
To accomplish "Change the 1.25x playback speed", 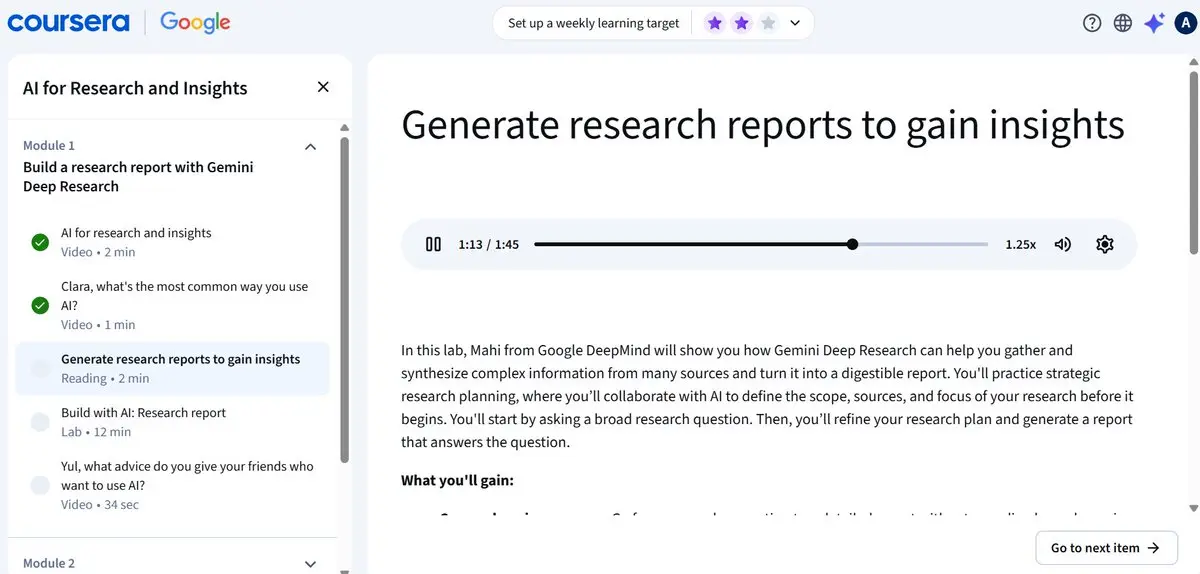I will pos(1021,244).
